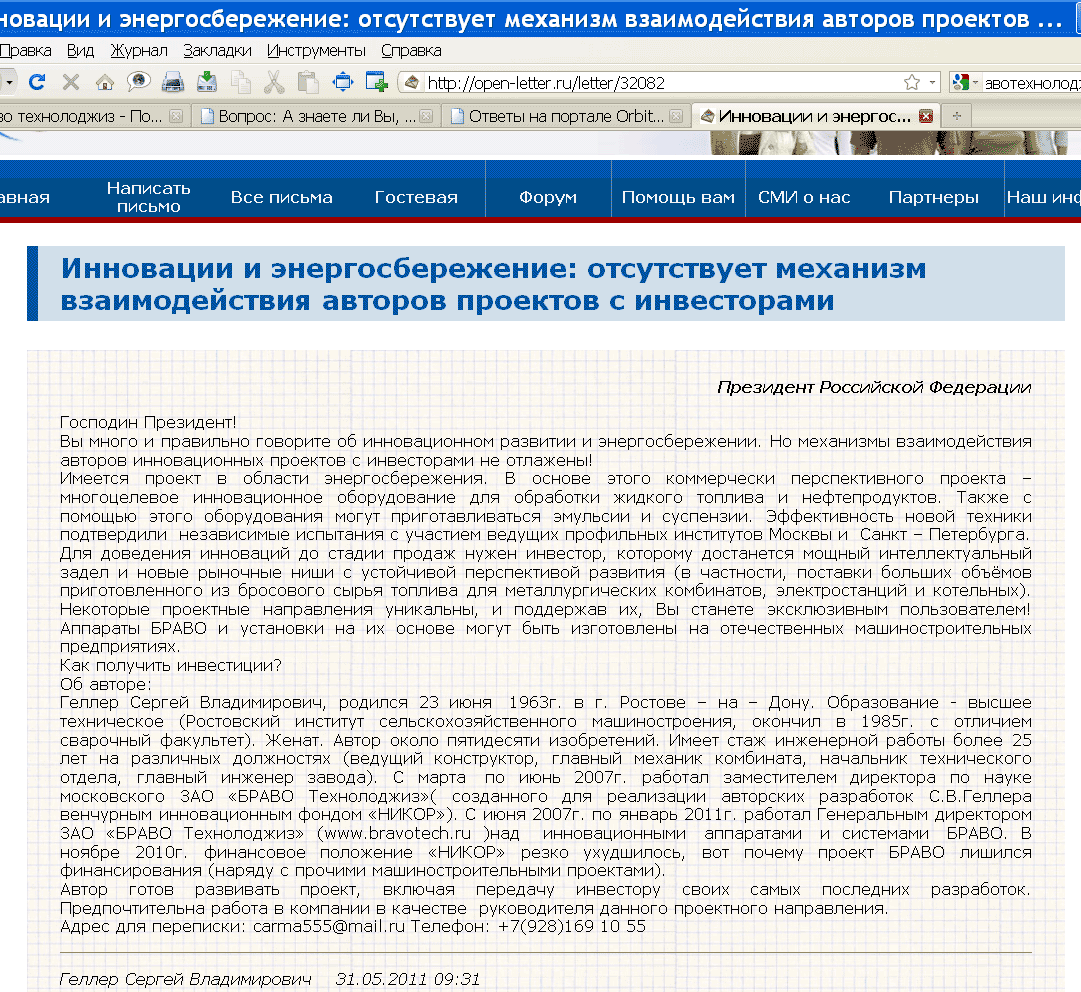Toggle full screen with arrows icon

pyautogui.click(x=343, y=82)
